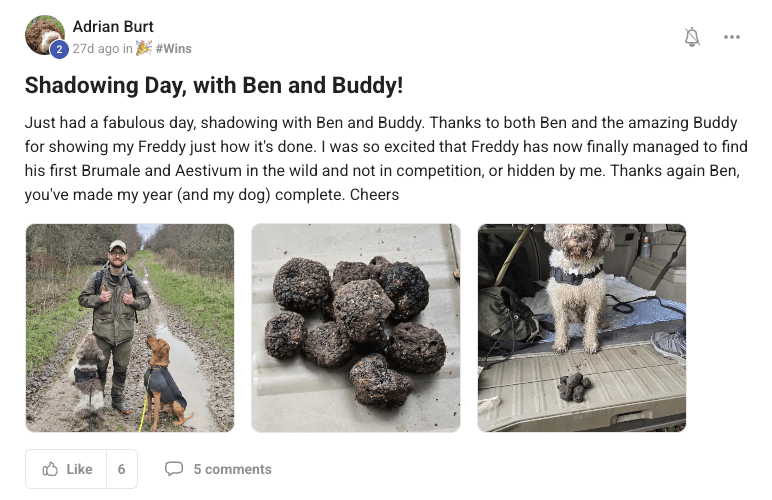Open the Shadowing Day post title
Screen dimensions: 772x500
pos(214,86)
